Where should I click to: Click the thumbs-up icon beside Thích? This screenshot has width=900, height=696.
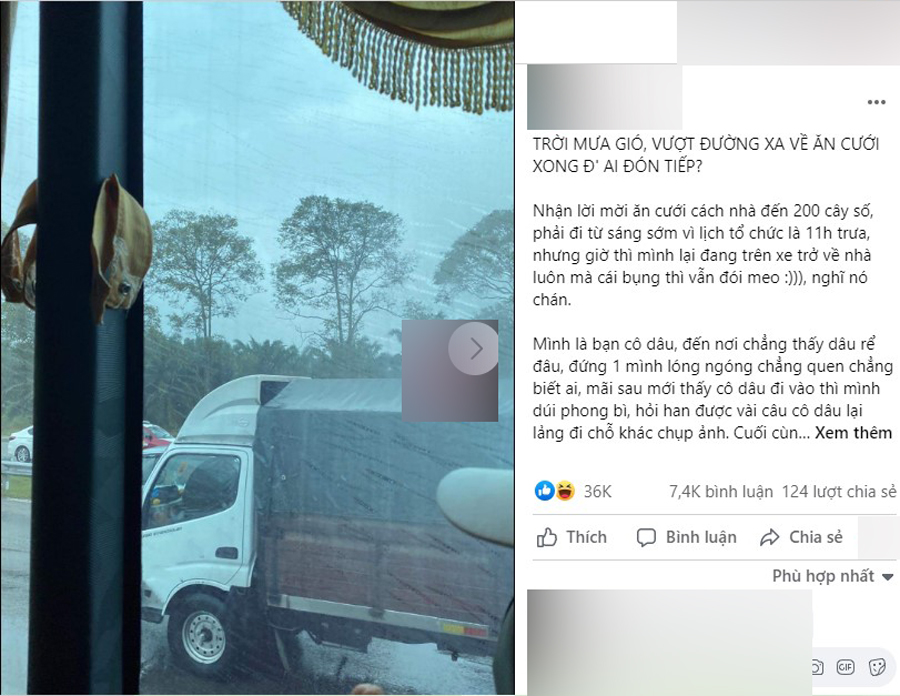click(546, 538)
